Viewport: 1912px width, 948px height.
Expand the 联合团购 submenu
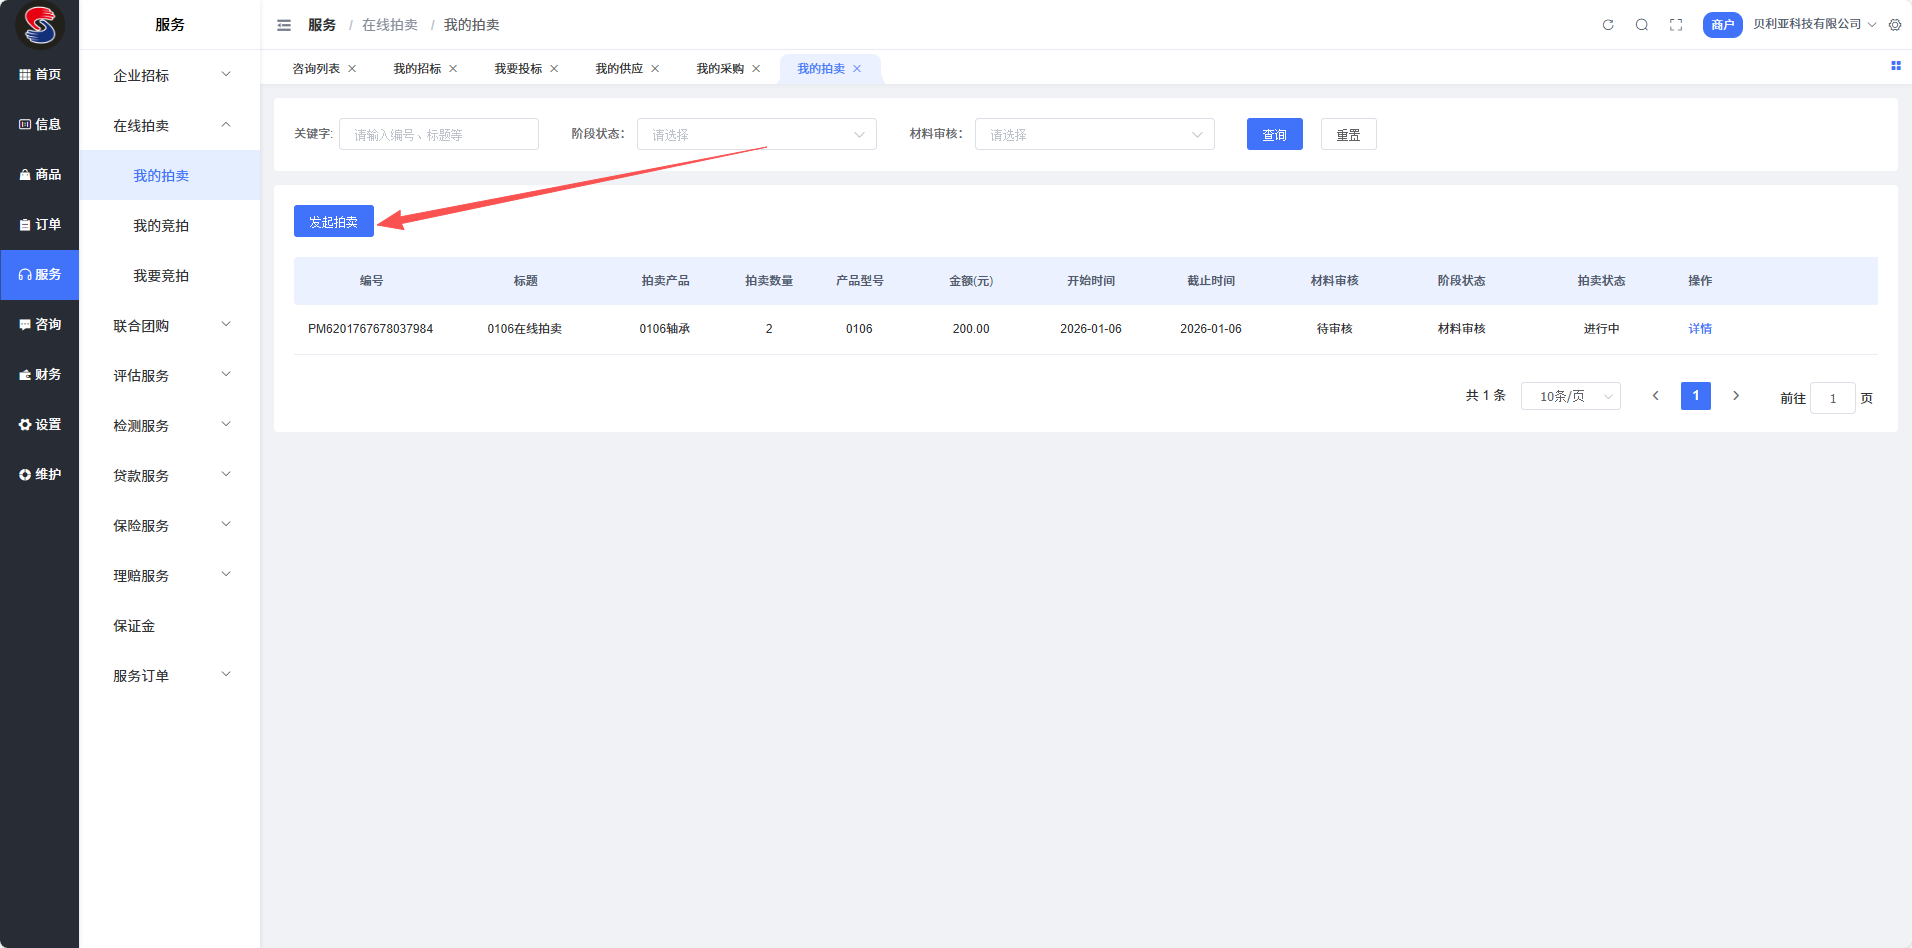(170, 326)
